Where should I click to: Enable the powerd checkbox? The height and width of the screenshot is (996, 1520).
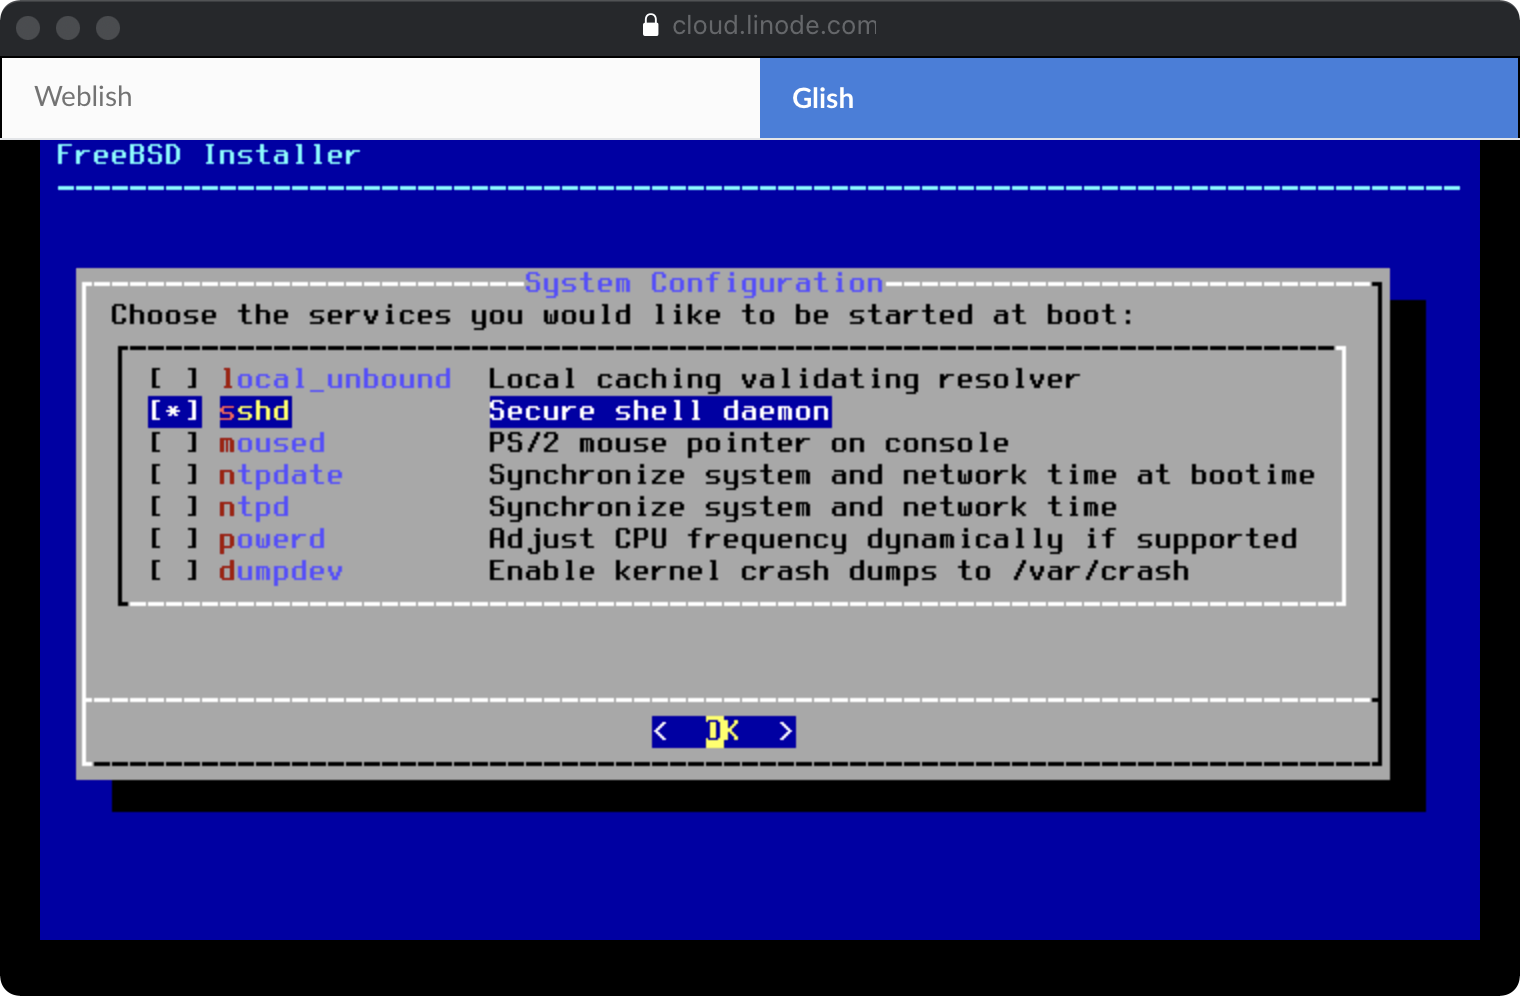pos(174,539)
